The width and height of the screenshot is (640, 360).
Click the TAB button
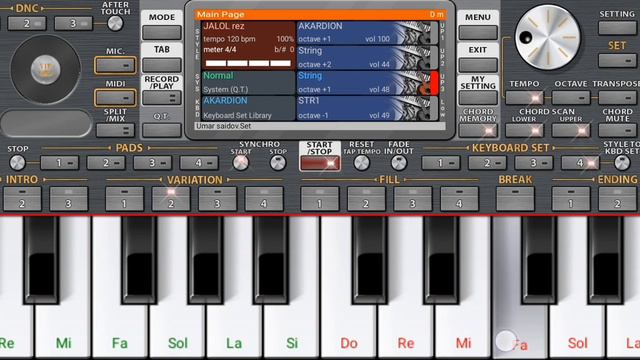162,65
